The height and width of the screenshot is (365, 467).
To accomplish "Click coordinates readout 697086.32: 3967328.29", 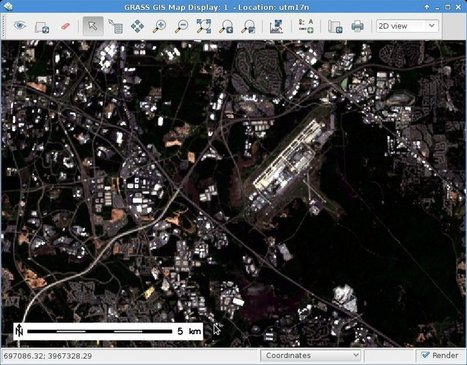I will tap(47, 356).
